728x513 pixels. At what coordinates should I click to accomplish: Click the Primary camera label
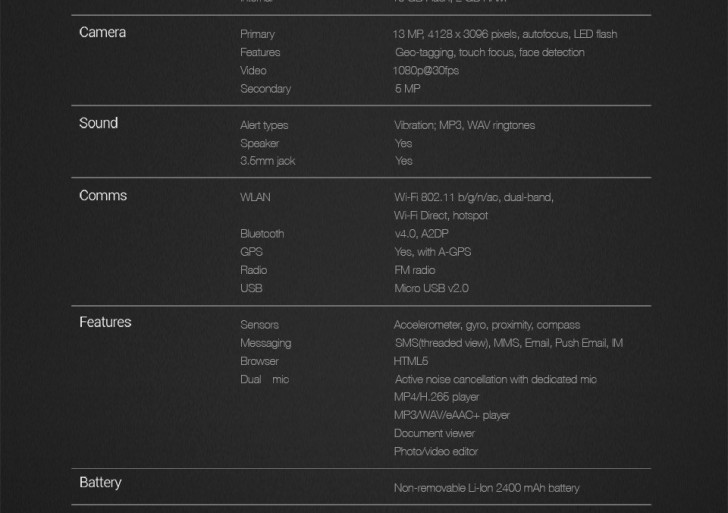pyautogui.click(x=257, y=34)
